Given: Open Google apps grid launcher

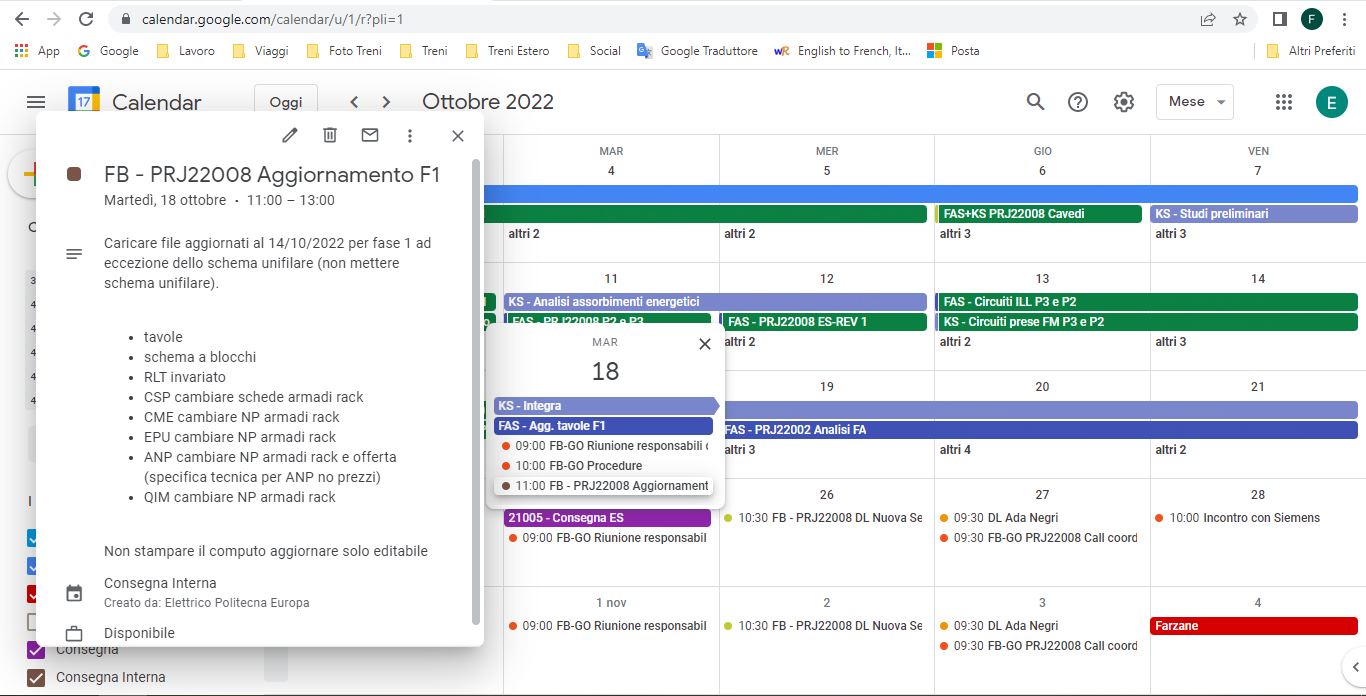Looking at the screenshot, I should 1285,102.
